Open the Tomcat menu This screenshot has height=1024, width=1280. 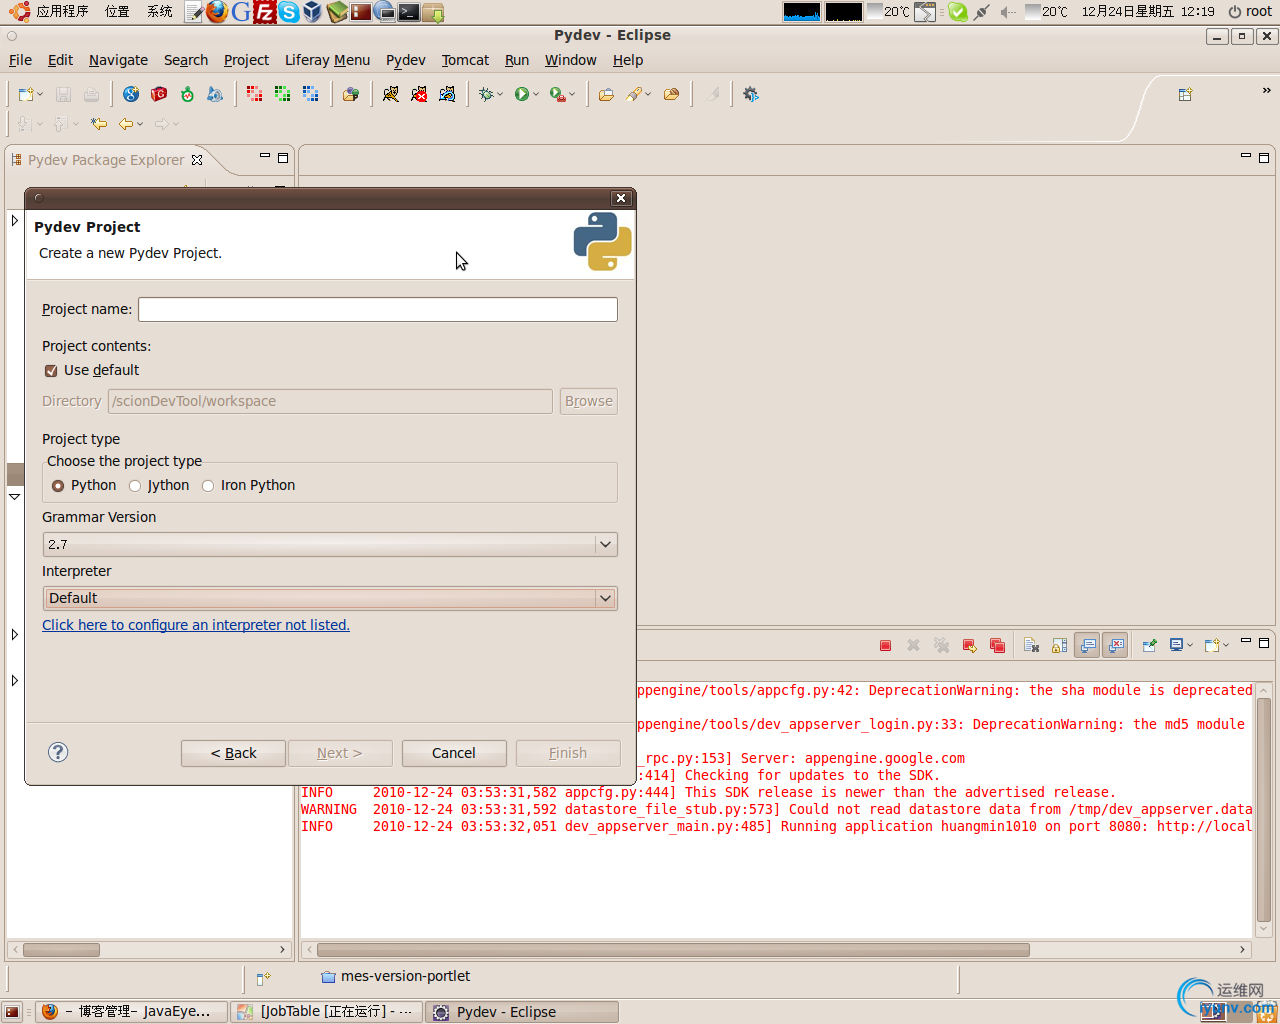tap(465, 60)
